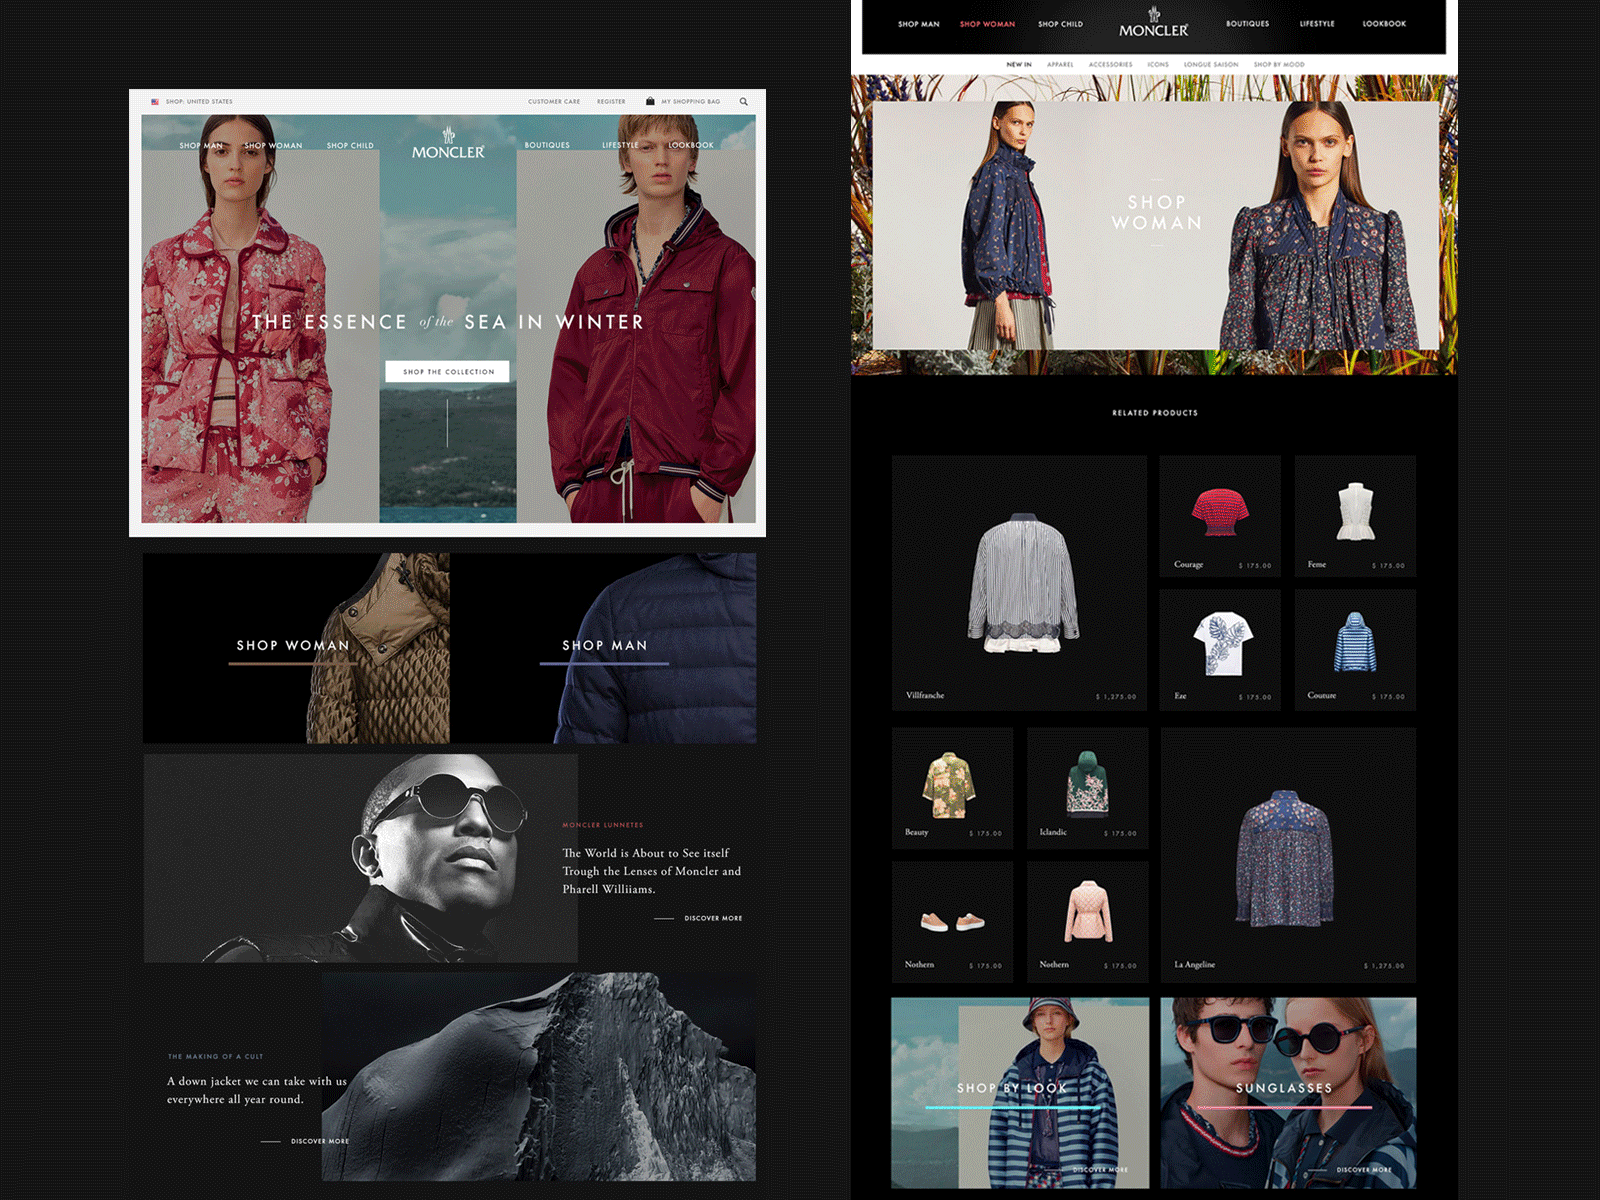Click the SHOP MAN promotional banner
The width and height of the screenshot is (1600, 1200).
click(604, 646)
